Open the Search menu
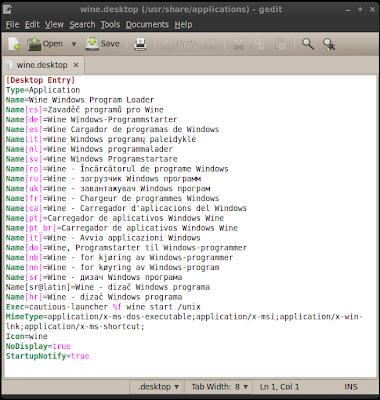Image resolution: width=380 pixels, height=400 pixels. (x=82, y=25)
